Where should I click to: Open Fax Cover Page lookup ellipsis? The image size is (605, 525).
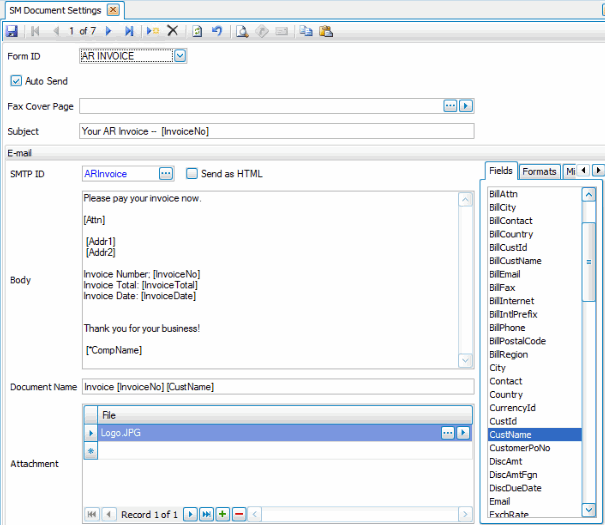(450, 105)
